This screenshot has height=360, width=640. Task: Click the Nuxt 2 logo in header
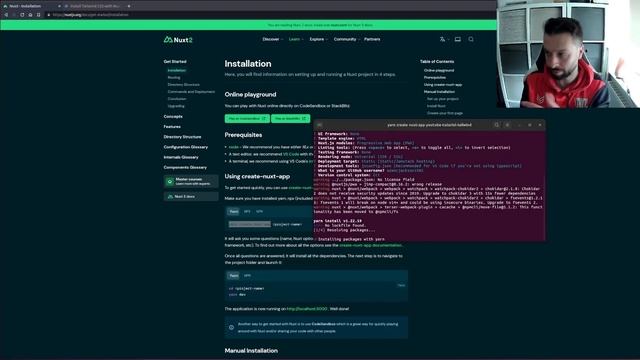(178, 40)
